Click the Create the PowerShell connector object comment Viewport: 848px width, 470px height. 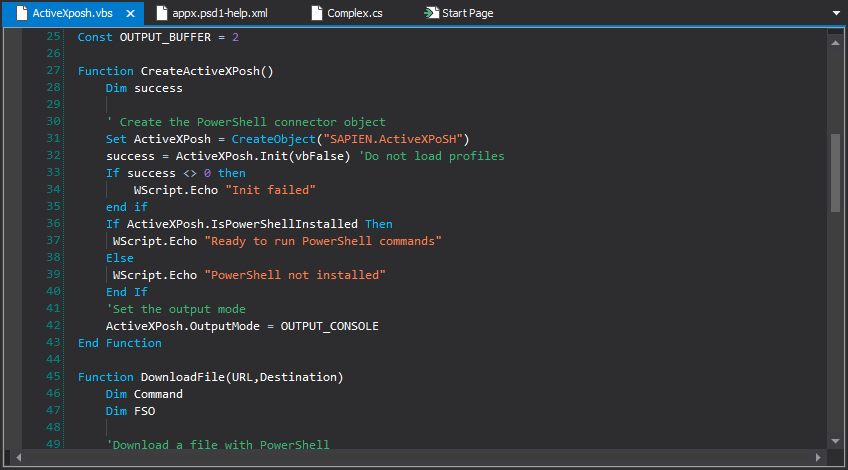(246, 122)
